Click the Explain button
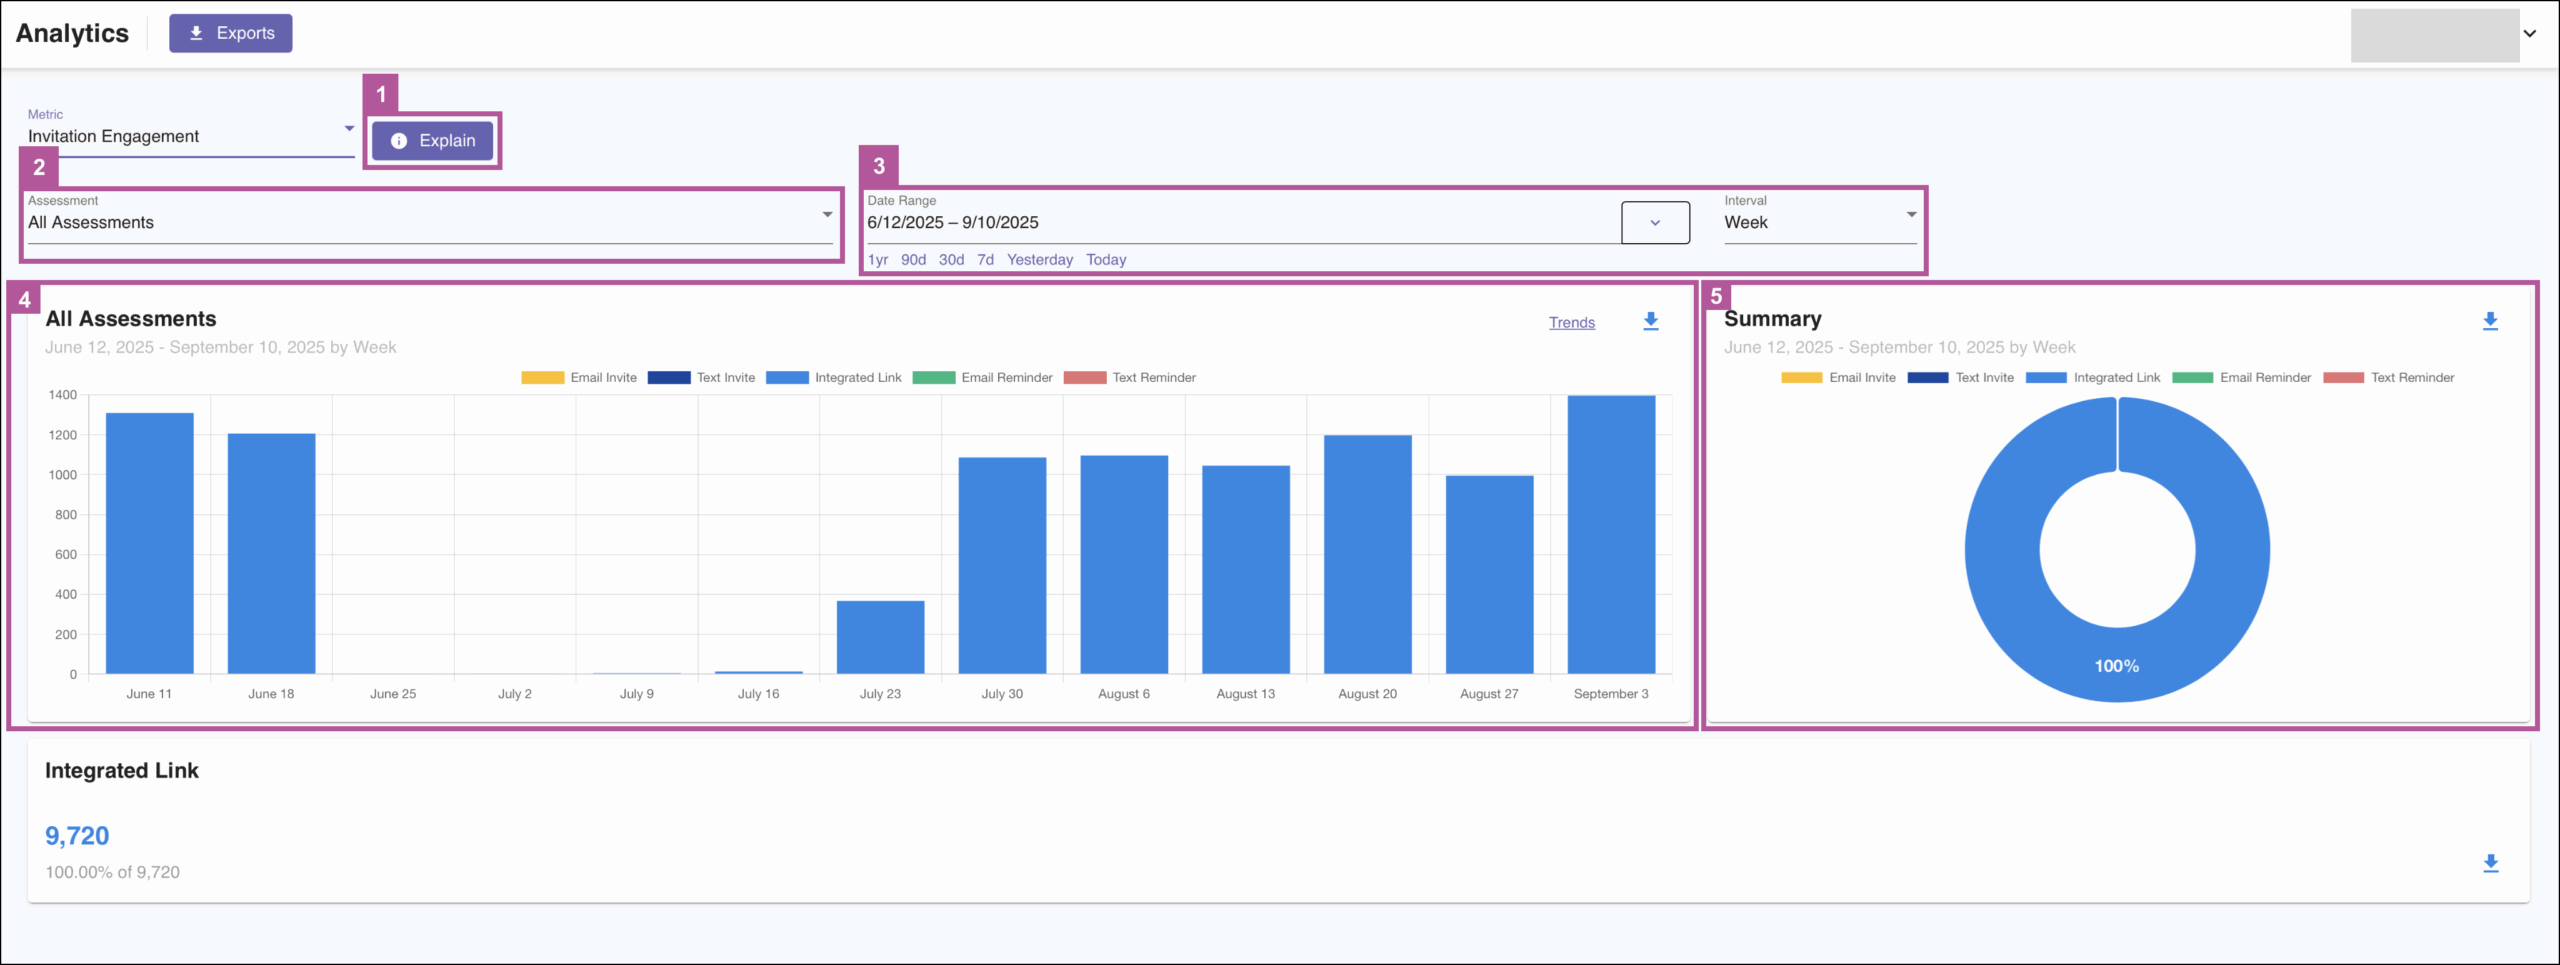2560x965 pixels. (x=433, y=141)
